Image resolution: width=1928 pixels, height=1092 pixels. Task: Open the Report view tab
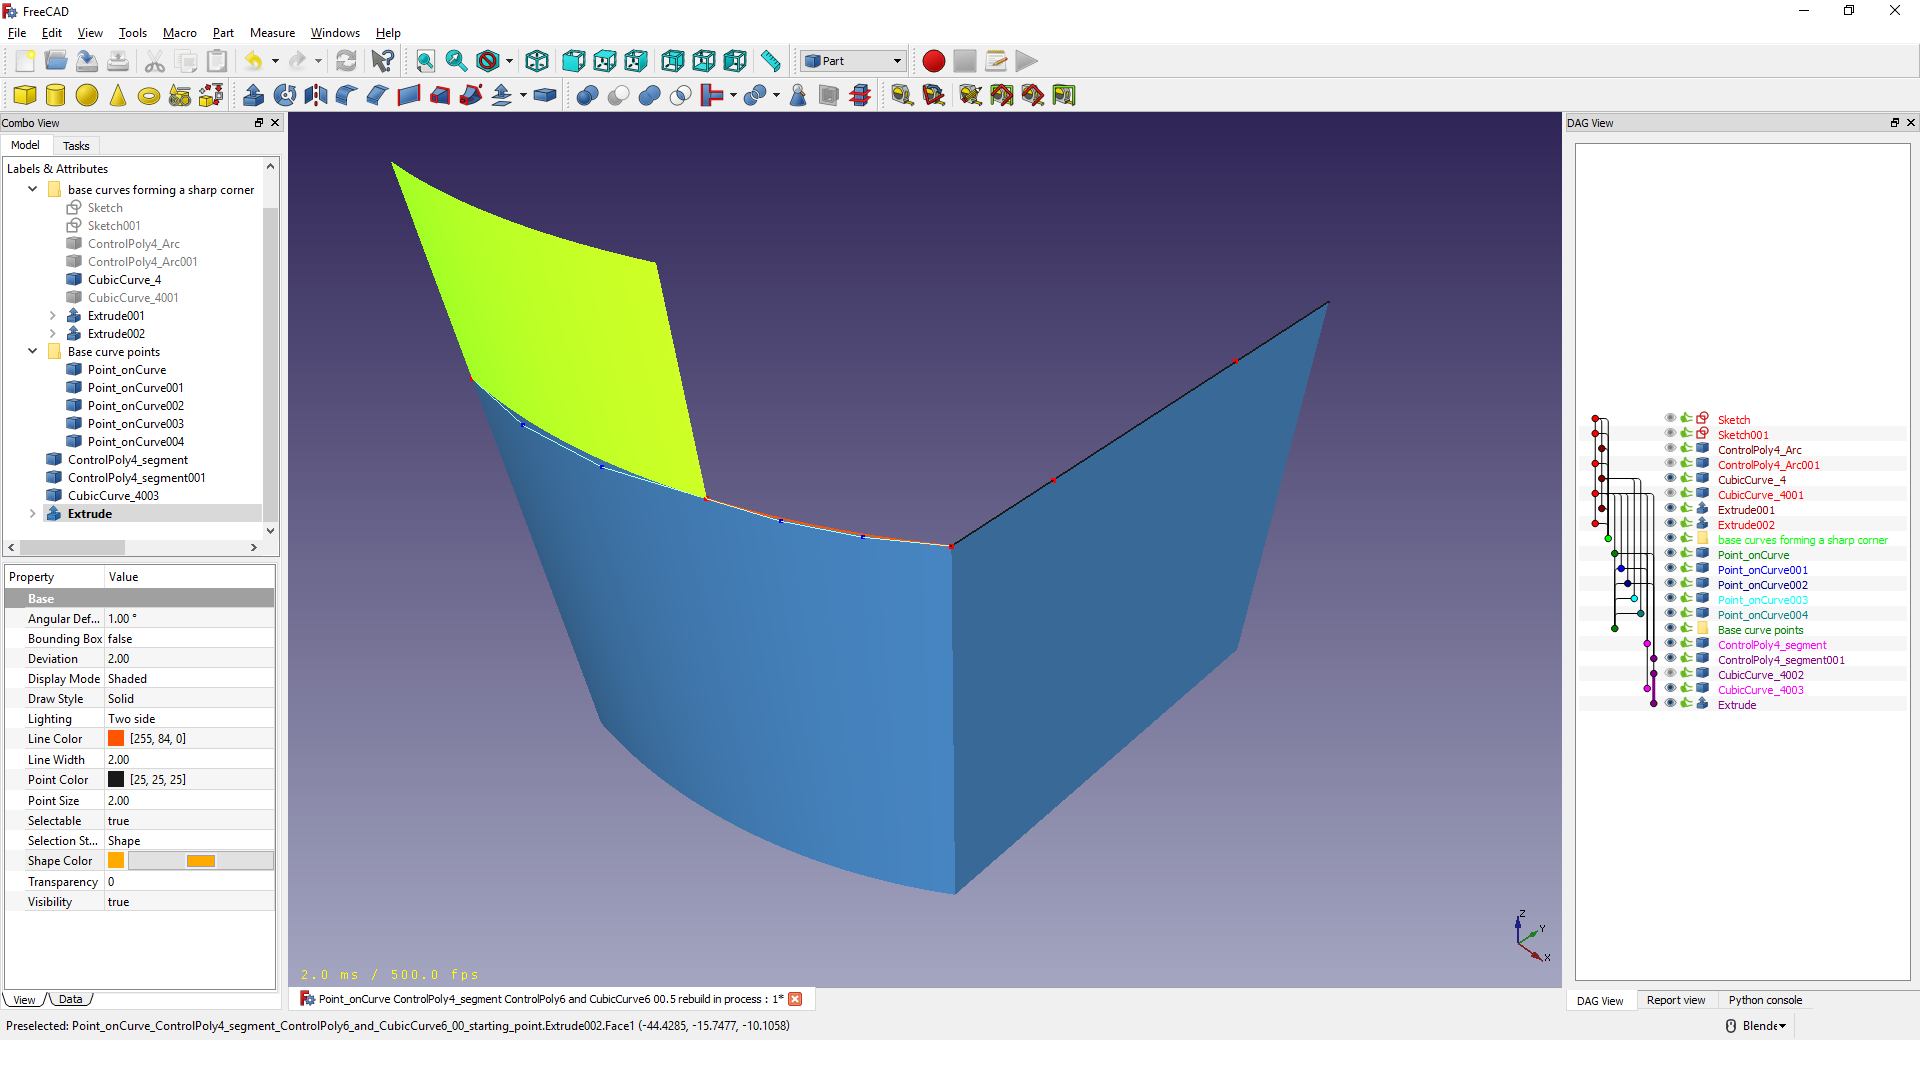(1675, 1000)
